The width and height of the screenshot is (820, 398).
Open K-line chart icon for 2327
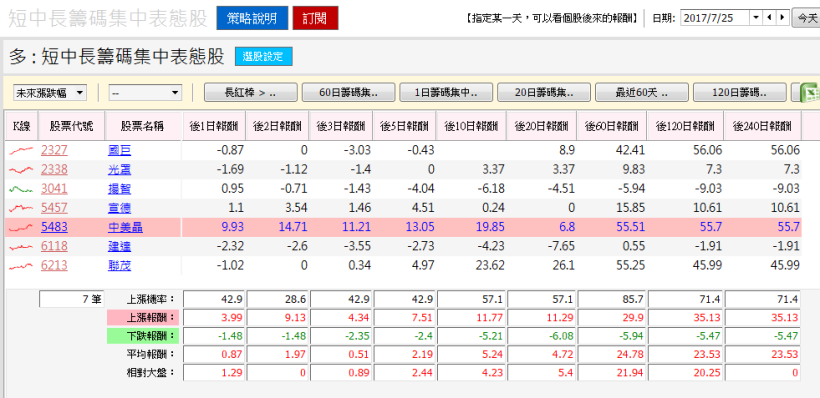[21, 151]
